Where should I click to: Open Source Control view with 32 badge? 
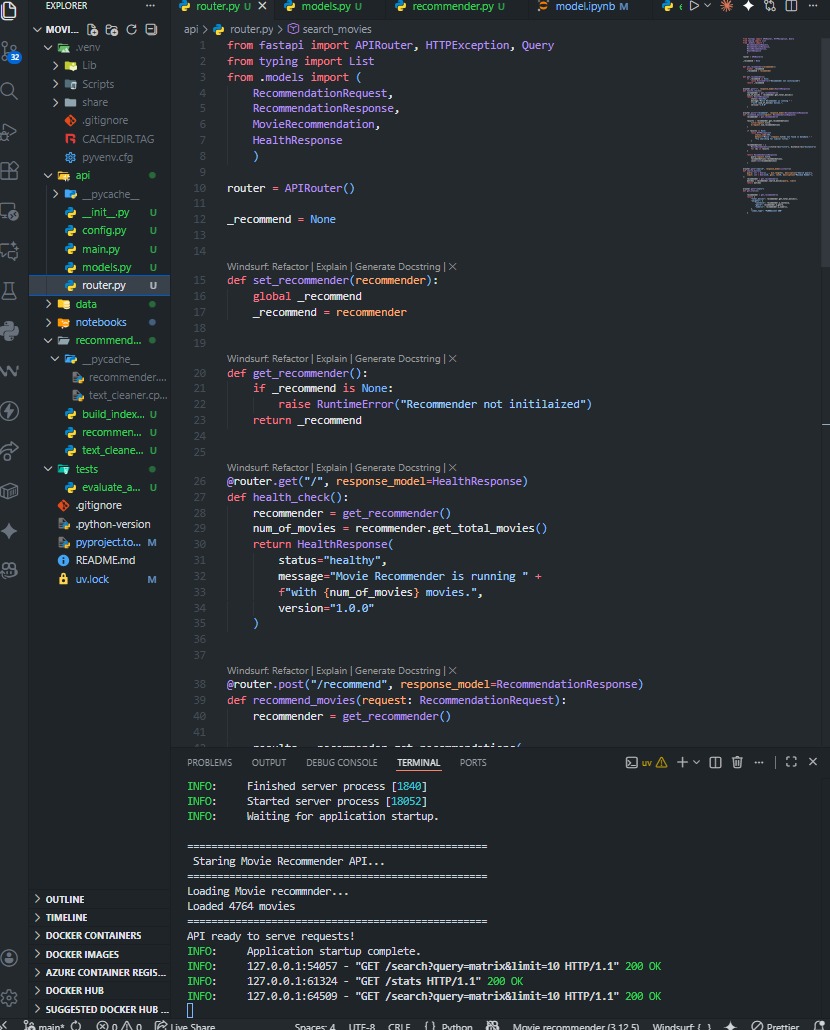click(9, 51)
